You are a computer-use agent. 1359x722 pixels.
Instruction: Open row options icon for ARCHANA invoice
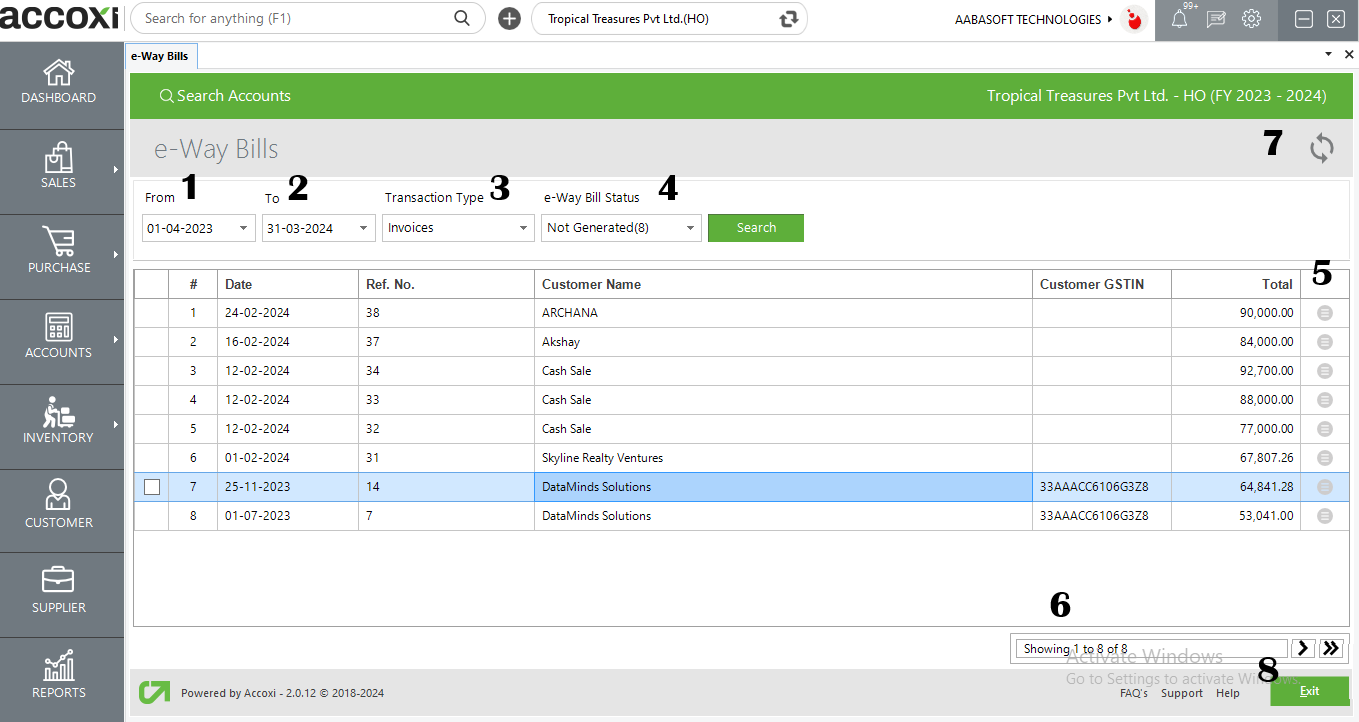point(1325,313)
